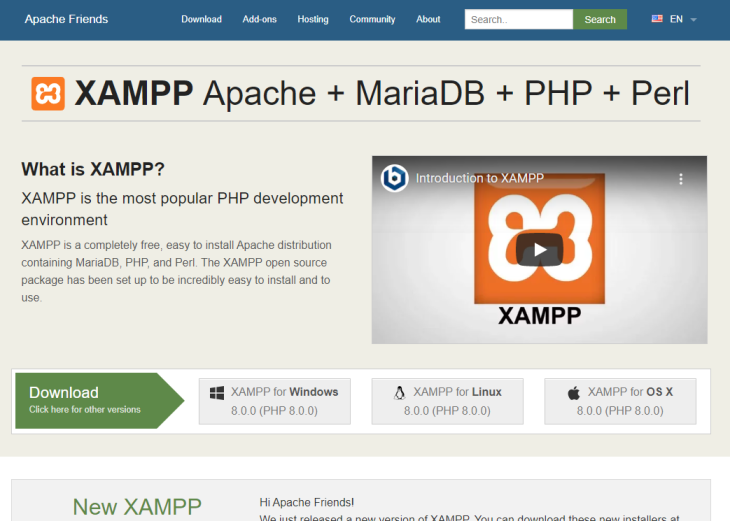Open the Community menu item
This screenshot has height=521, width=730.
[x=372, y=19]
